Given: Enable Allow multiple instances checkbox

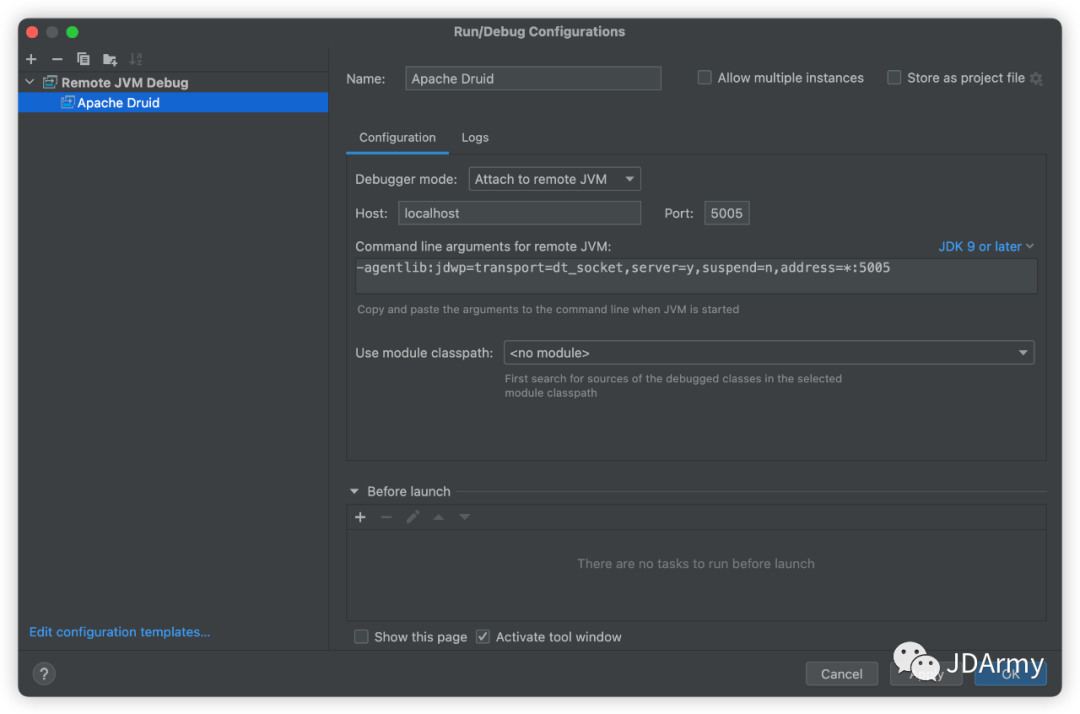Looking at the screenshot, I should coord(704,78).
